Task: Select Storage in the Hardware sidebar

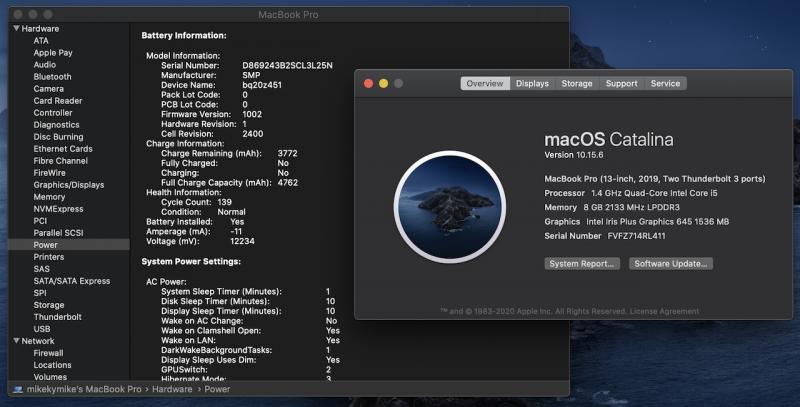Action: (x=49, y=305)
